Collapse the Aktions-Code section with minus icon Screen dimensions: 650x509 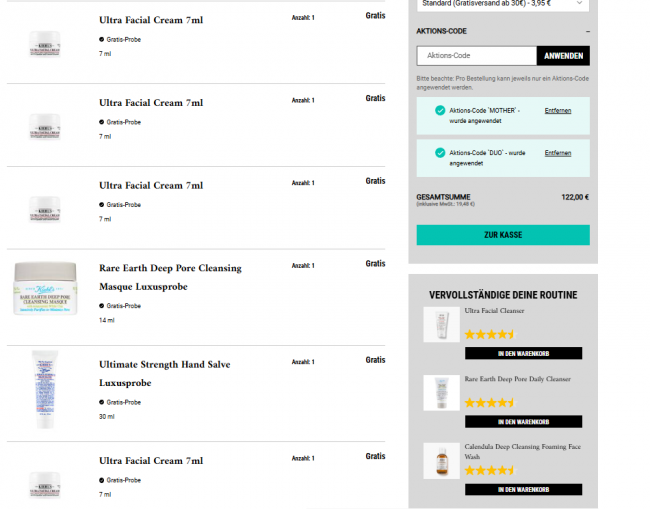[587, 32]
